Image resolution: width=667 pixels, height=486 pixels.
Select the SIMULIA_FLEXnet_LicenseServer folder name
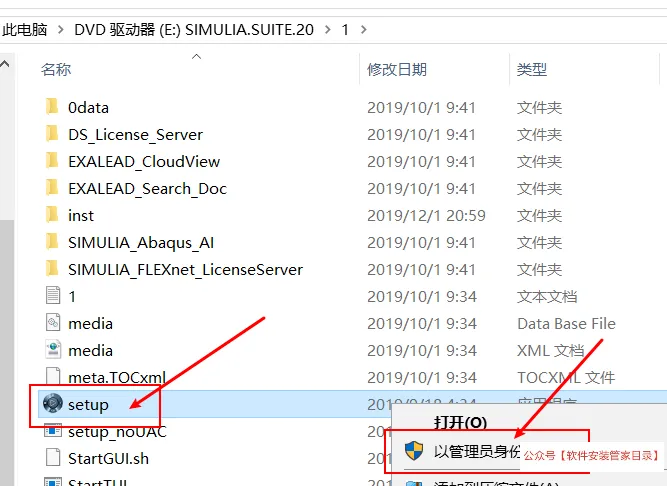(185, 270)
